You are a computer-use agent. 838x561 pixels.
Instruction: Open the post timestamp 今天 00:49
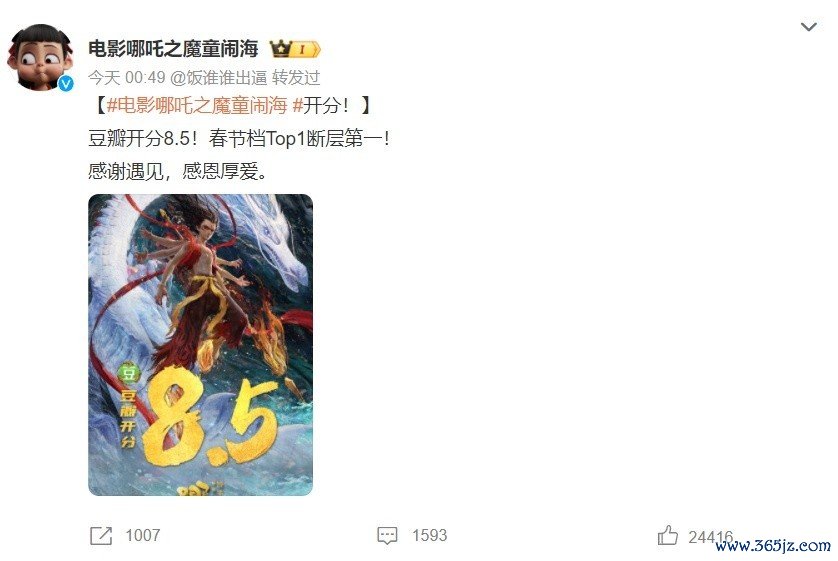click(x=127, y=78)
